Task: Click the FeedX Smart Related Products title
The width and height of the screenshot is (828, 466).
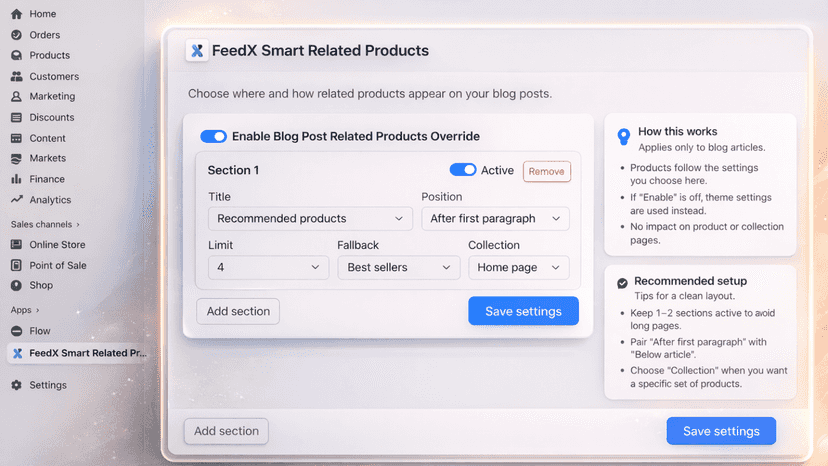Action: pos(321,51)
